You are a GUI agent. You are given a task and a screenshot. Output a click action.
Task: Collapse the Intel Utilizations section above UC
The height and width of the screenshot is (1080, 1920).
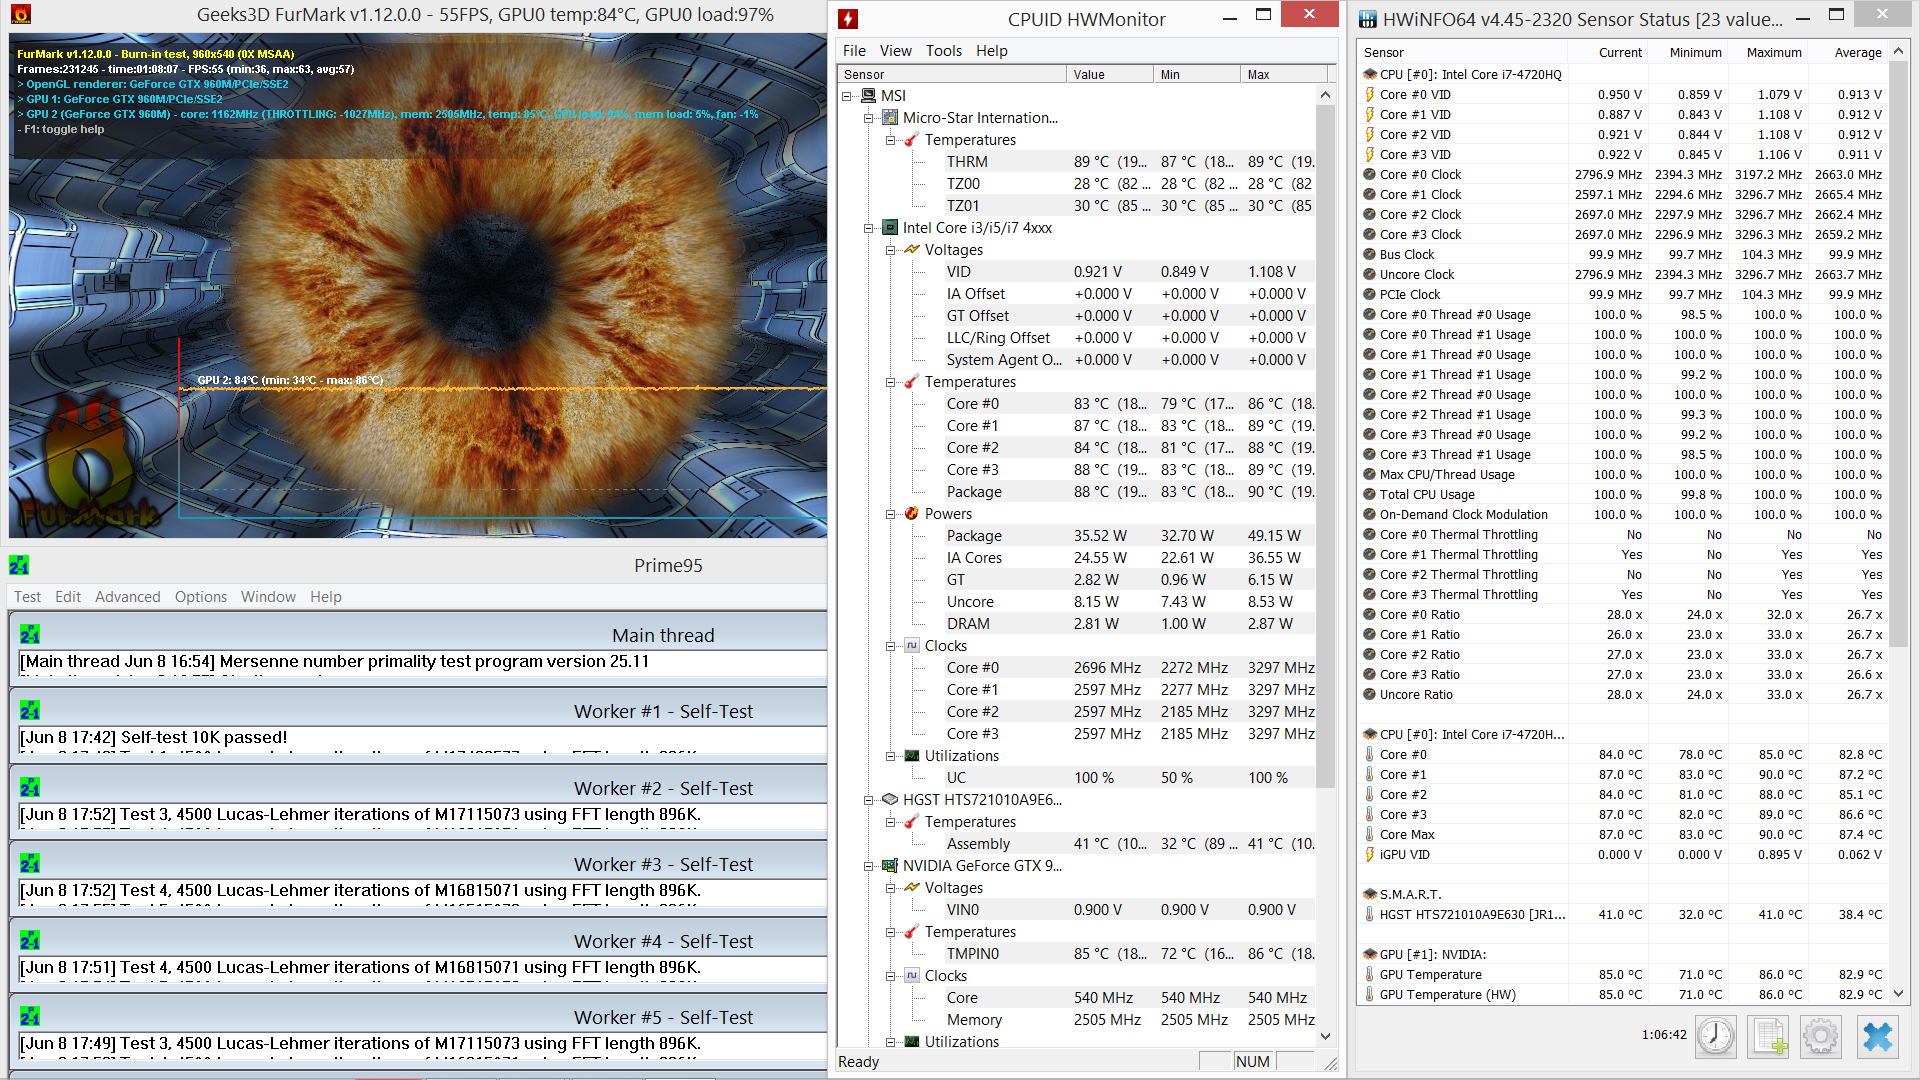click(891, 756)
